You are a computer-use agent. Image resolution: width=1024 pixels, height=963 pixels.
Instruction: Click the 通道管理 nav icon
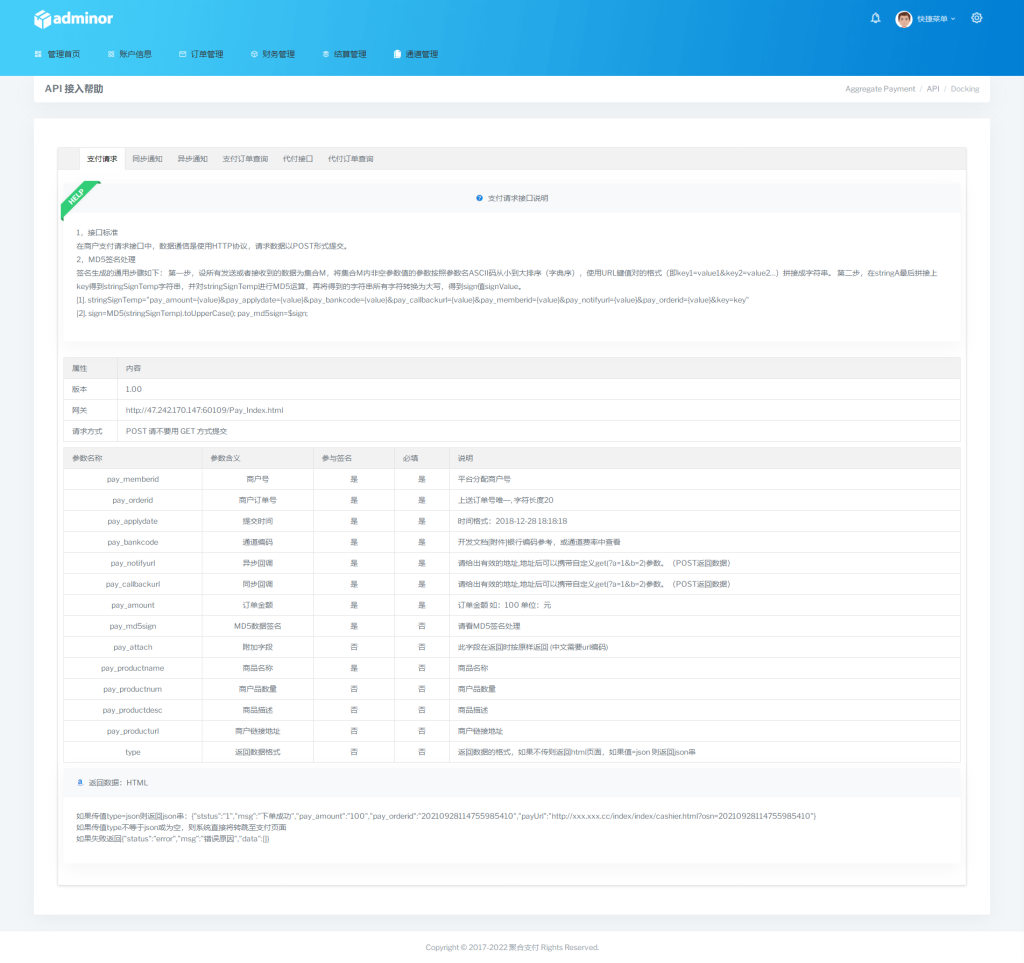coord(397,54)
